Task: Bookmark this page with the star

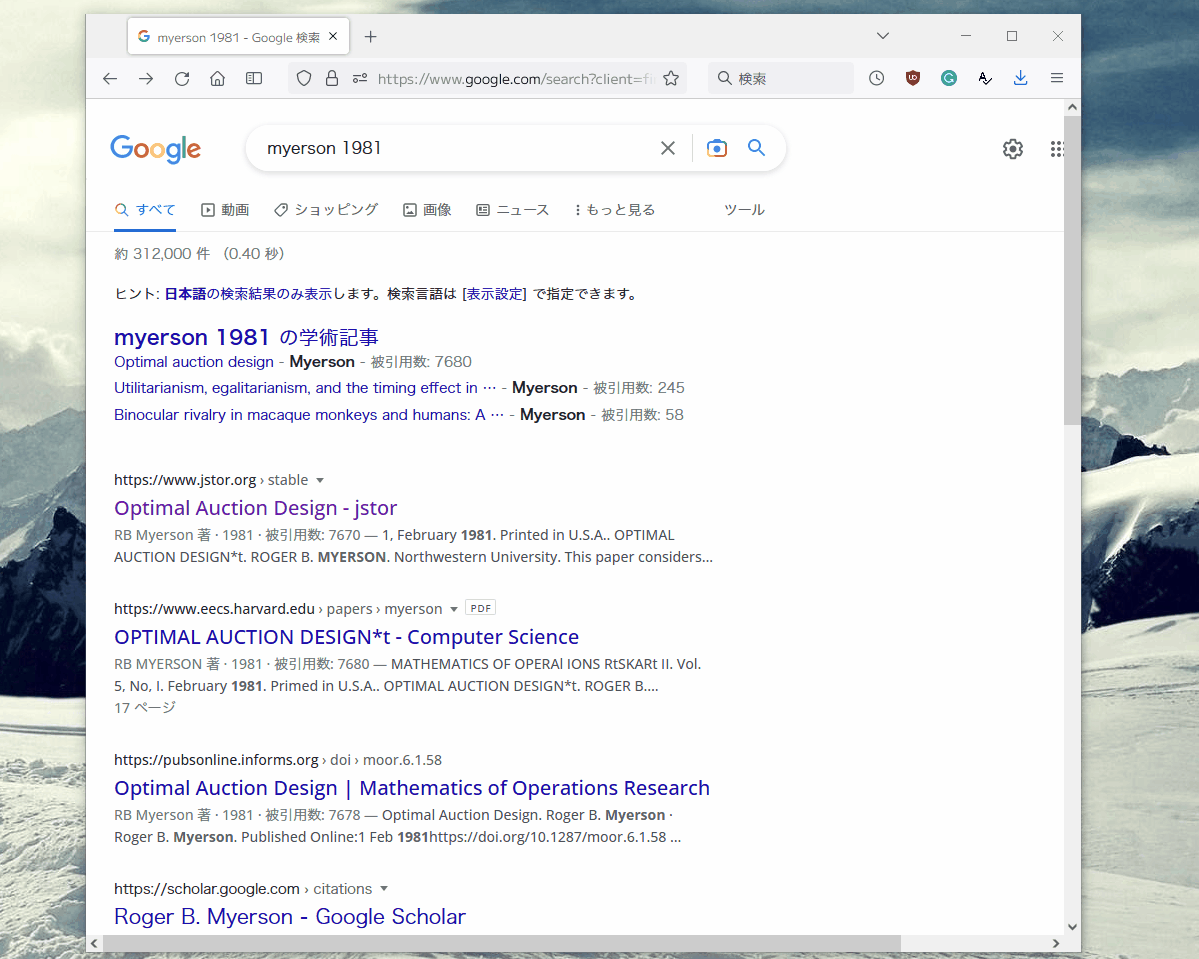Action: pos(671,79)
